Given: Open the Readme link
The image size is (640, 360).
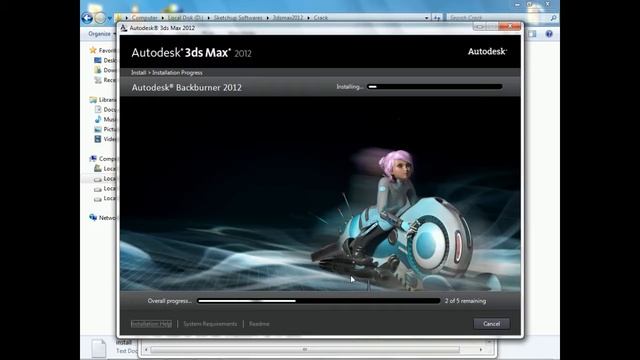Looking at the screenshot, I should [259, 324].
